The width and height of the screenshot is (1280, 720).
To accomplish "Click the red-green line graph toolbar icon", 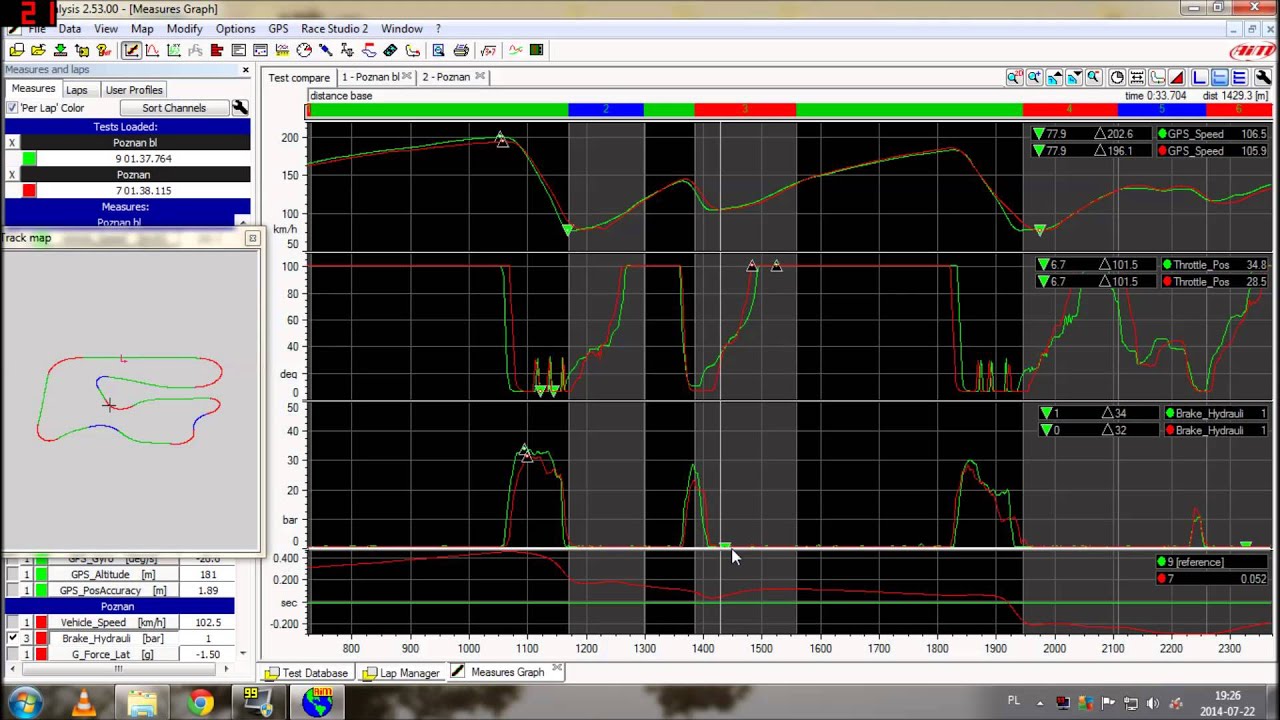I will point(516,50).
